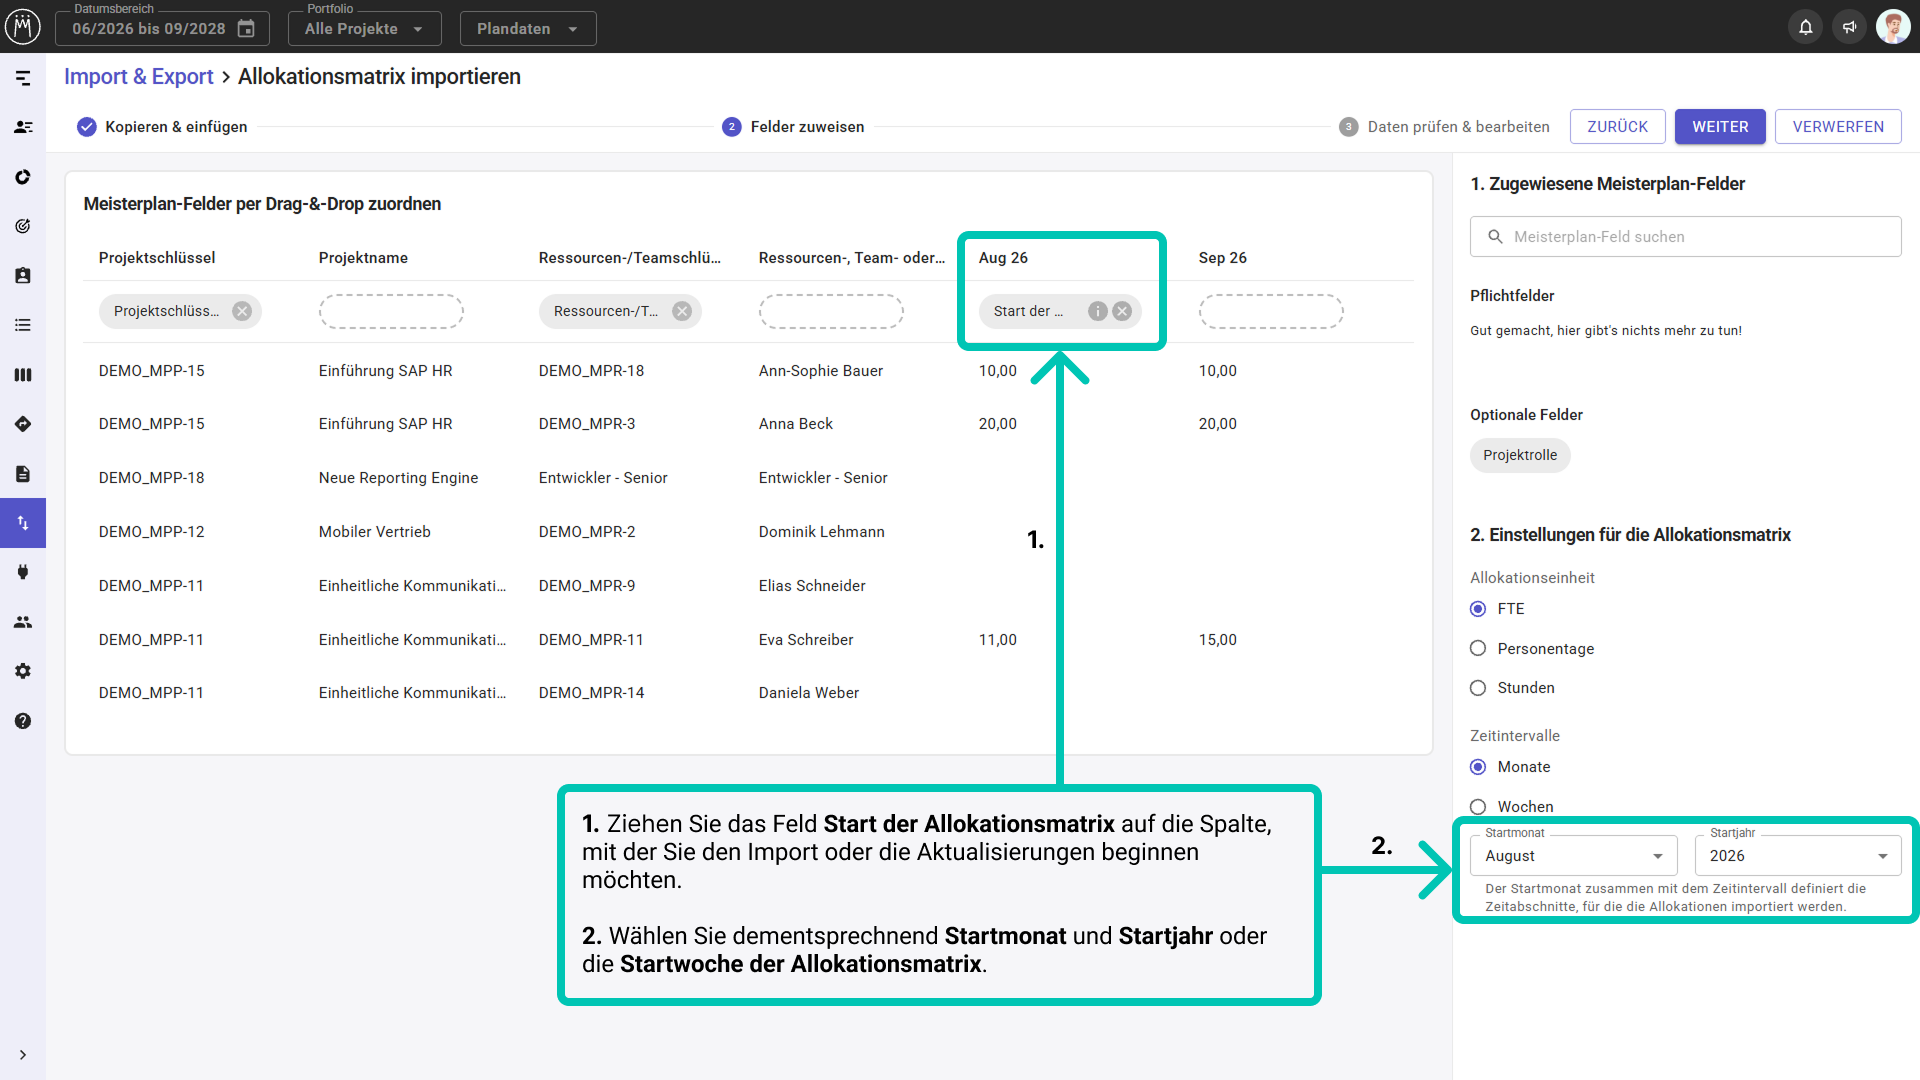
Task: Select Monate time interval
Action: pyautogui.click(x=1478, y=767)
